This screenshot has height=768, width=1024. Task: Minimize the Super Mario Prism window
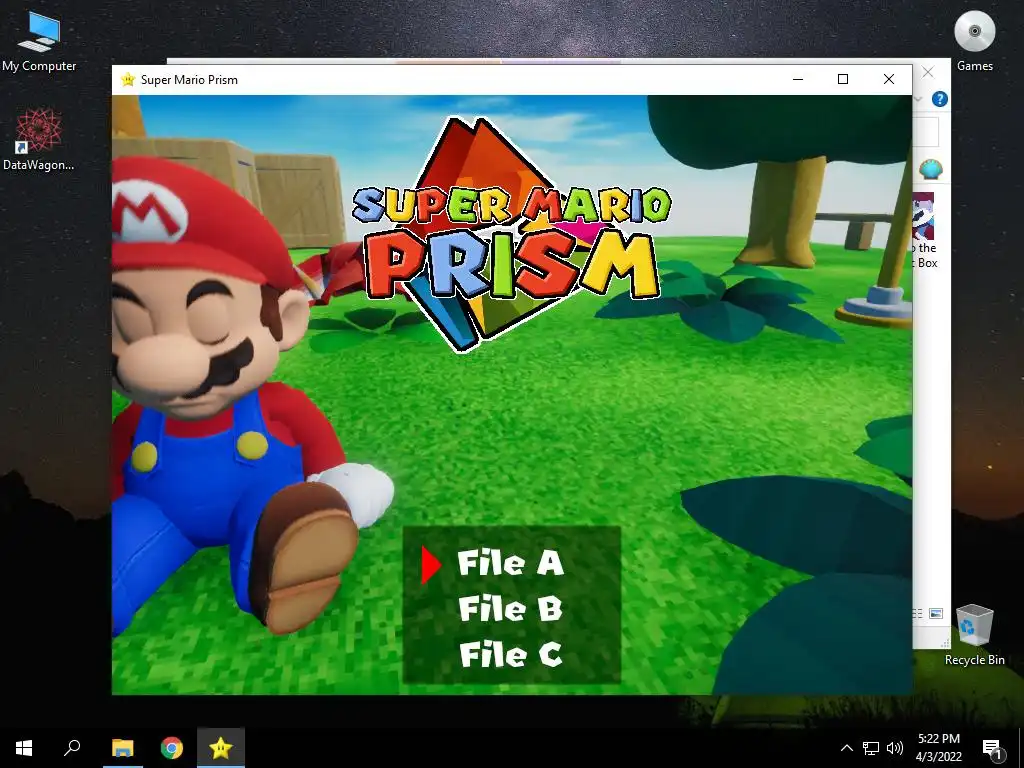(x=797, y=80)
